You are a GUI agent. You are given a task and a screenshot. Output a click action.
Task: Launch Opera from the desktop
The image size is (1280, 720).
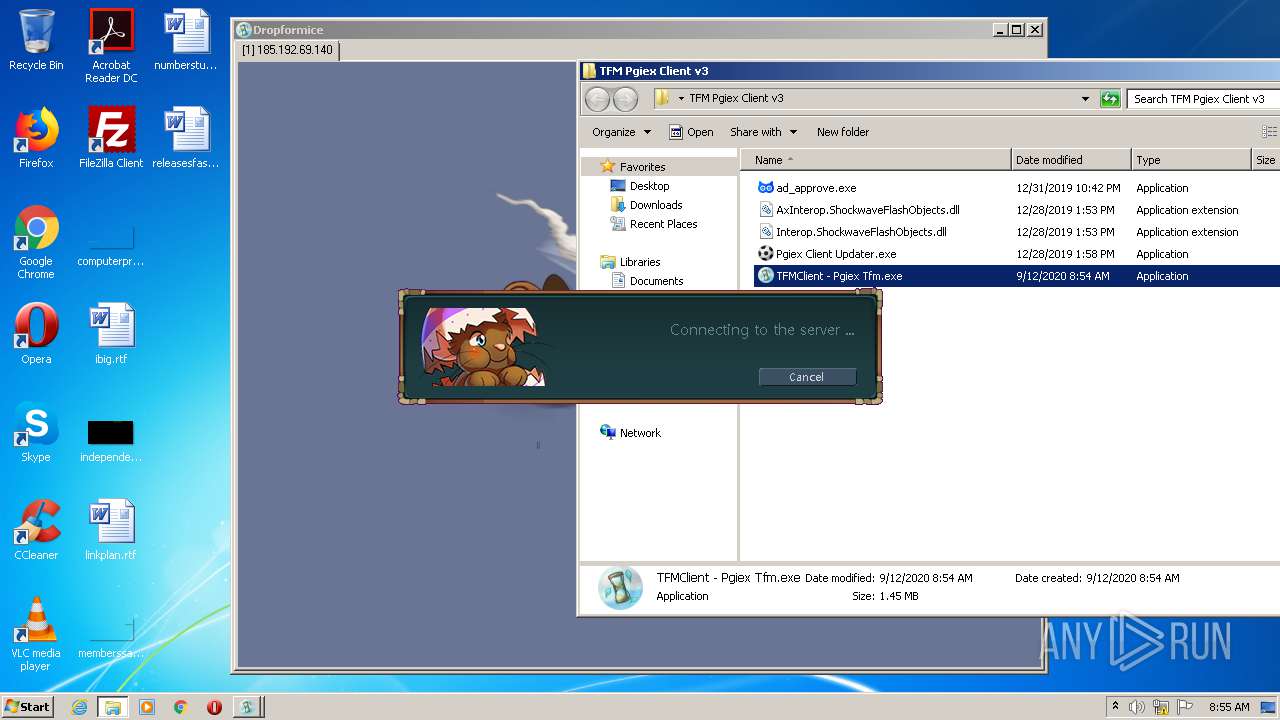coord(36,333)
